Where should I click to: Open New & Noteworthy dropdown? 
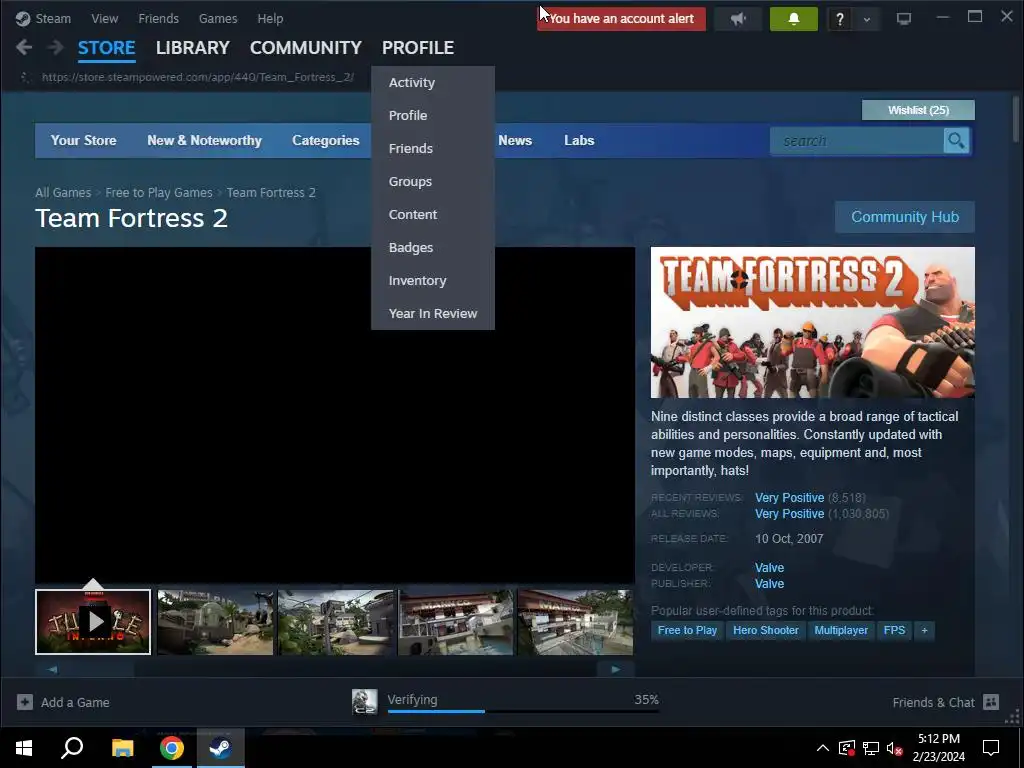click(204, 140)
